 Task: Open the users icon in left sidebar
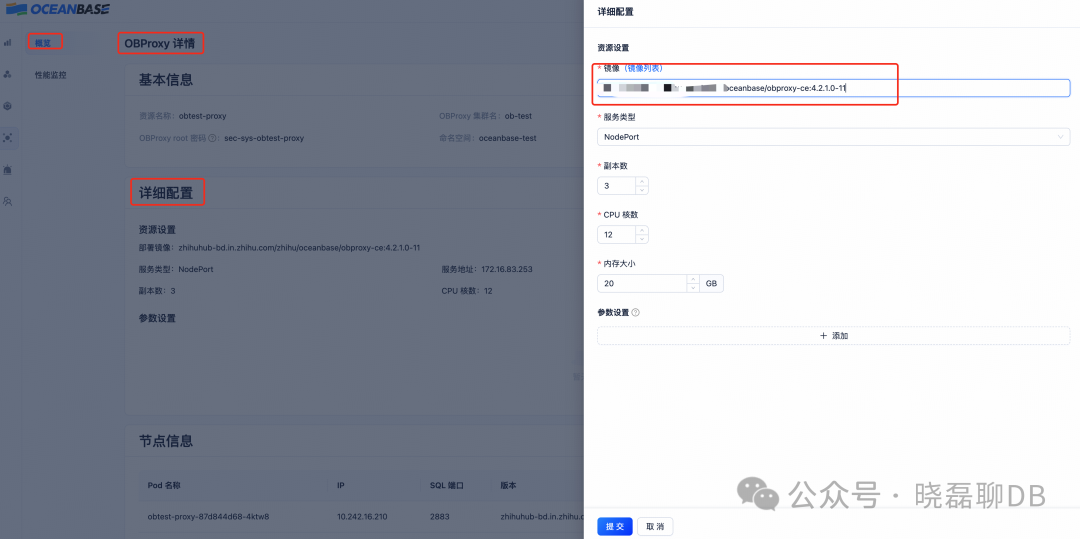[8, 201]
